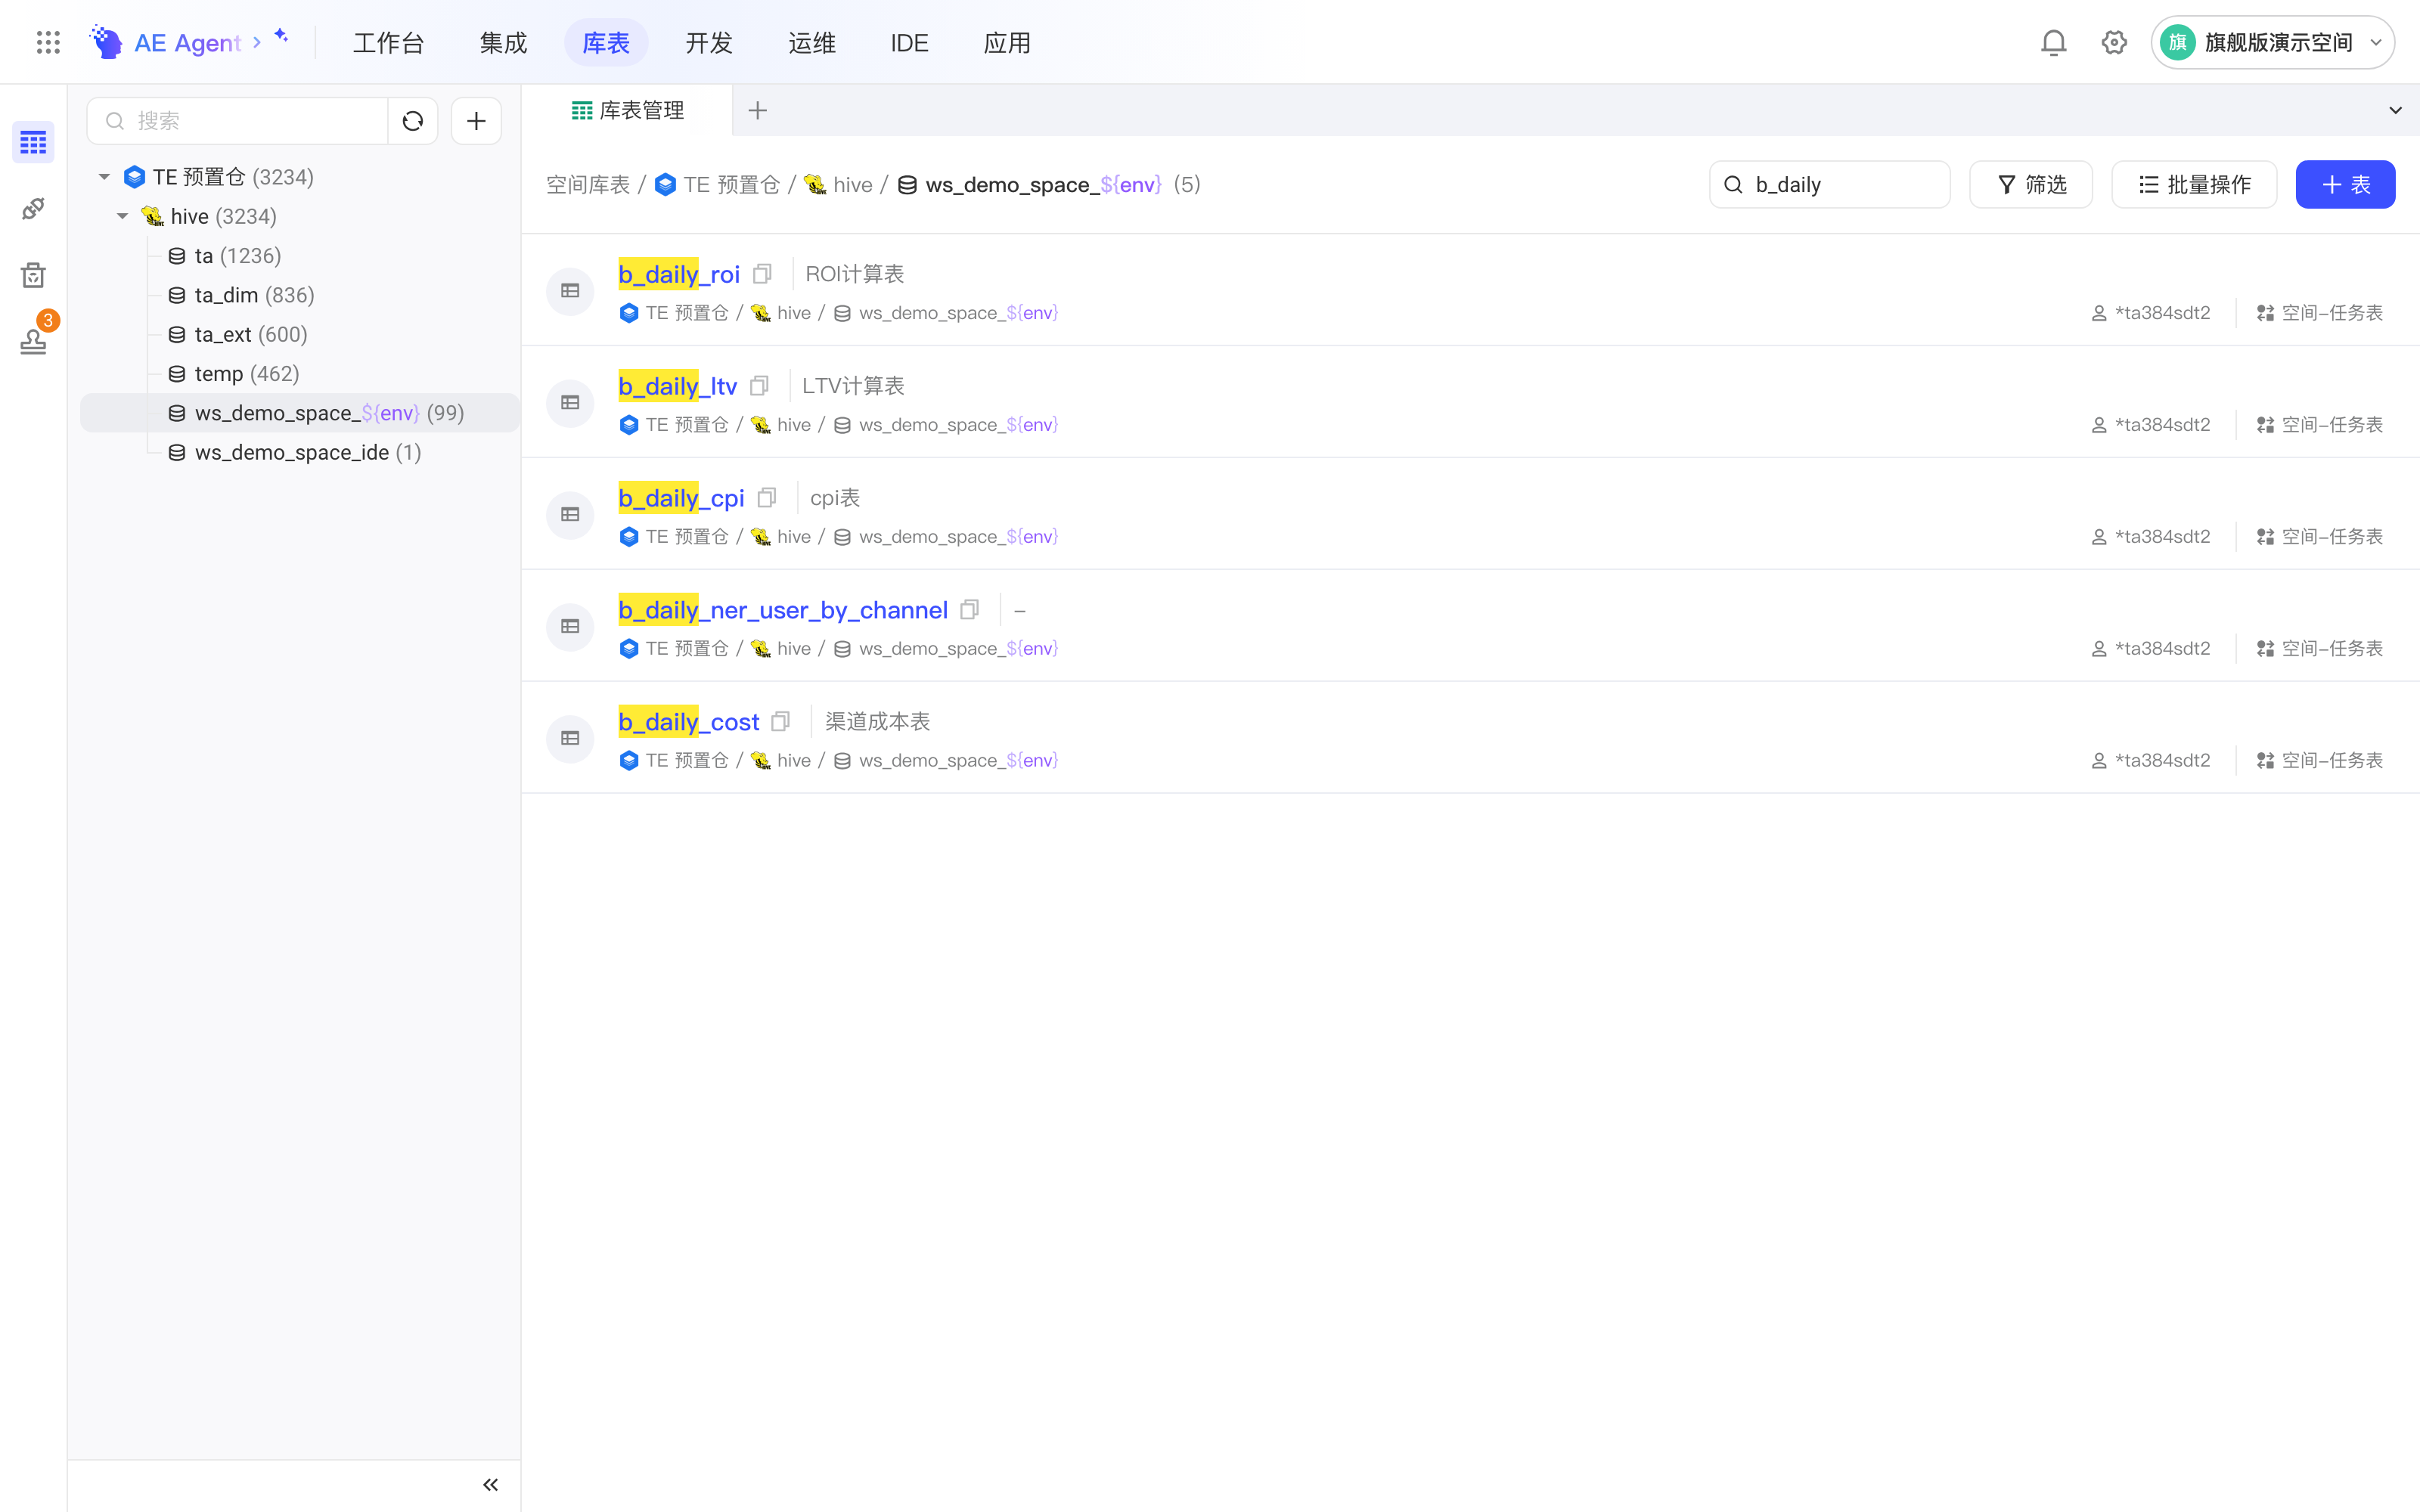Click the blue + 表 button

[2345, 184]
